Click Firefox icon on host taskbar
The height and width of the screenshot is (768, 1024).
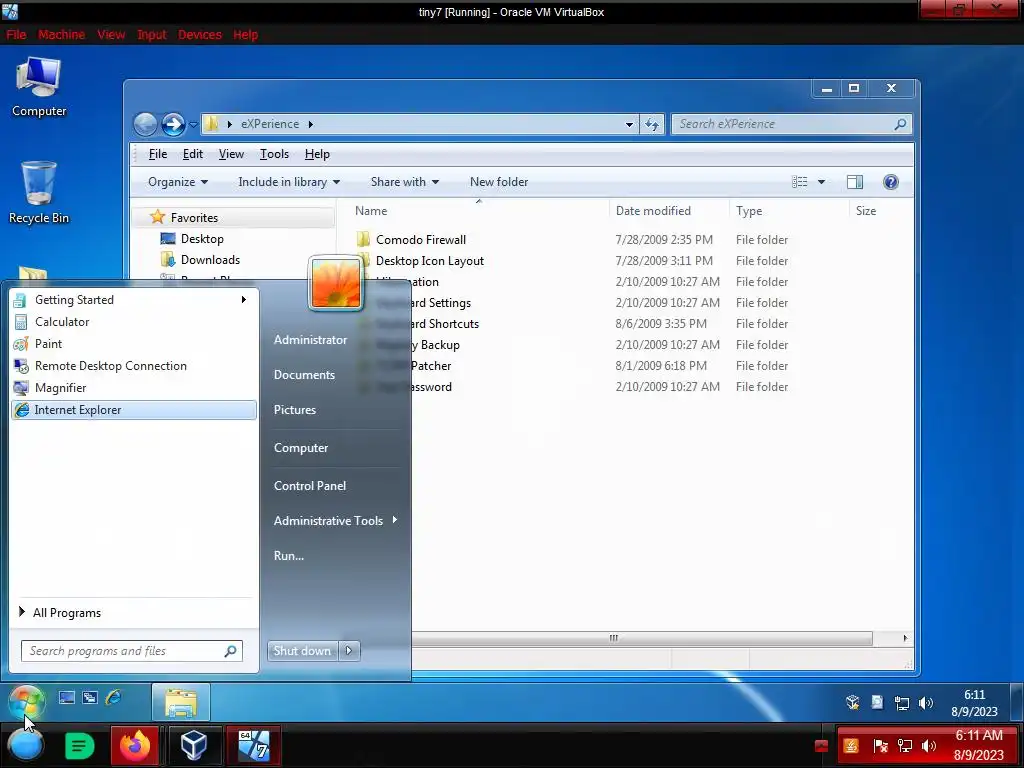[135, 745]
